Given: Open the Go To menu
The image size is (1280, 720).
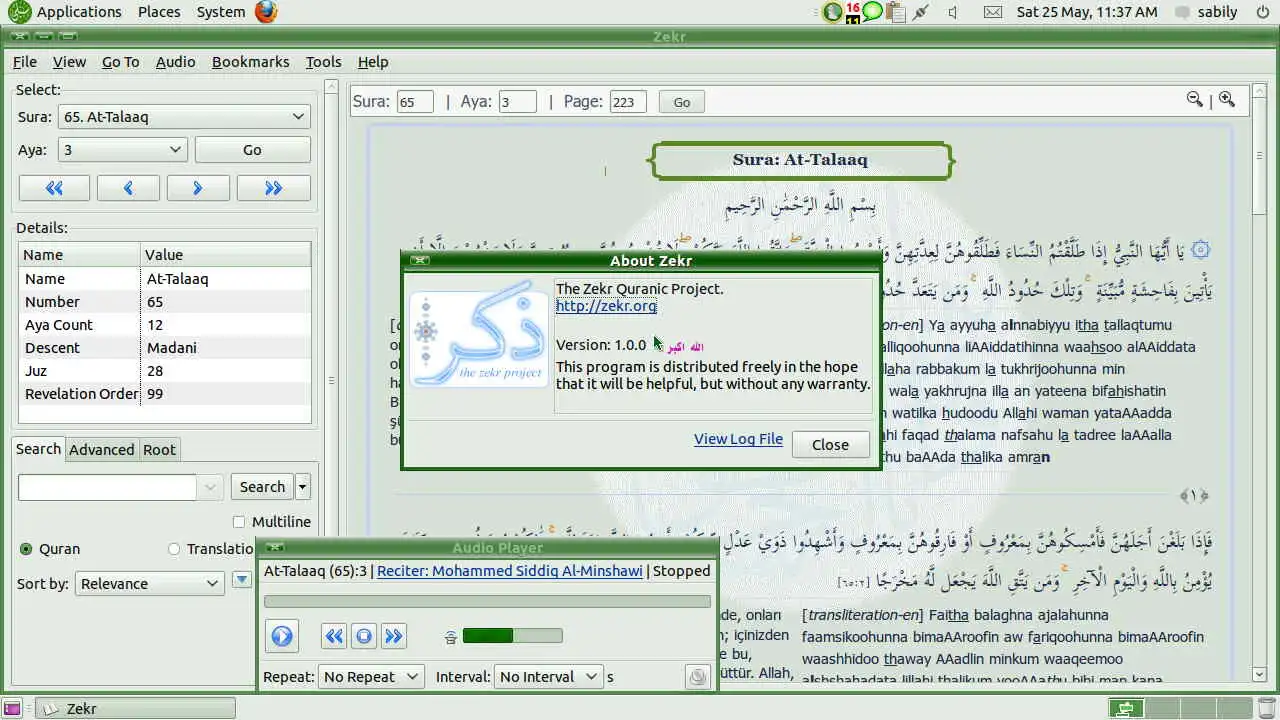Looking at the screenshot, I should tap(120, 62).
